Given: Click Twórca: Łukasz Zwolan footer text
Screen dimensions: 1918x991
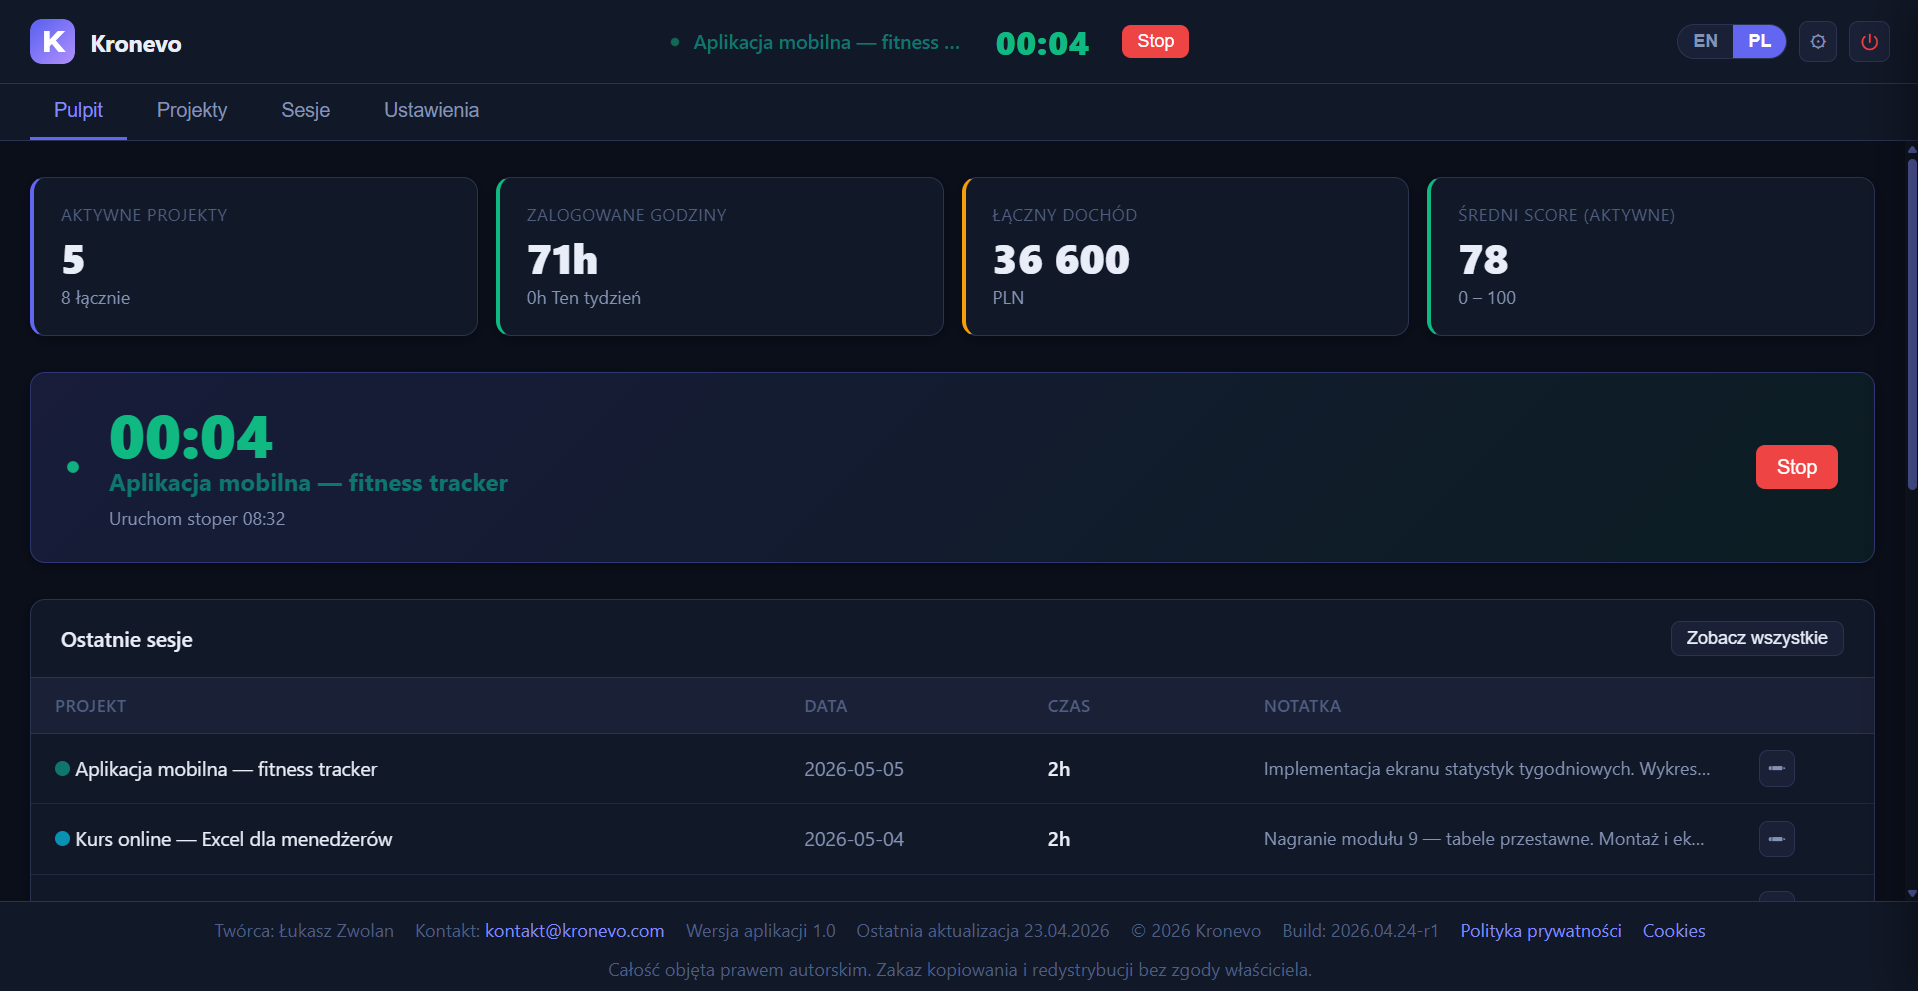Looking at the screenshot, I should click(x=304, y=931).
